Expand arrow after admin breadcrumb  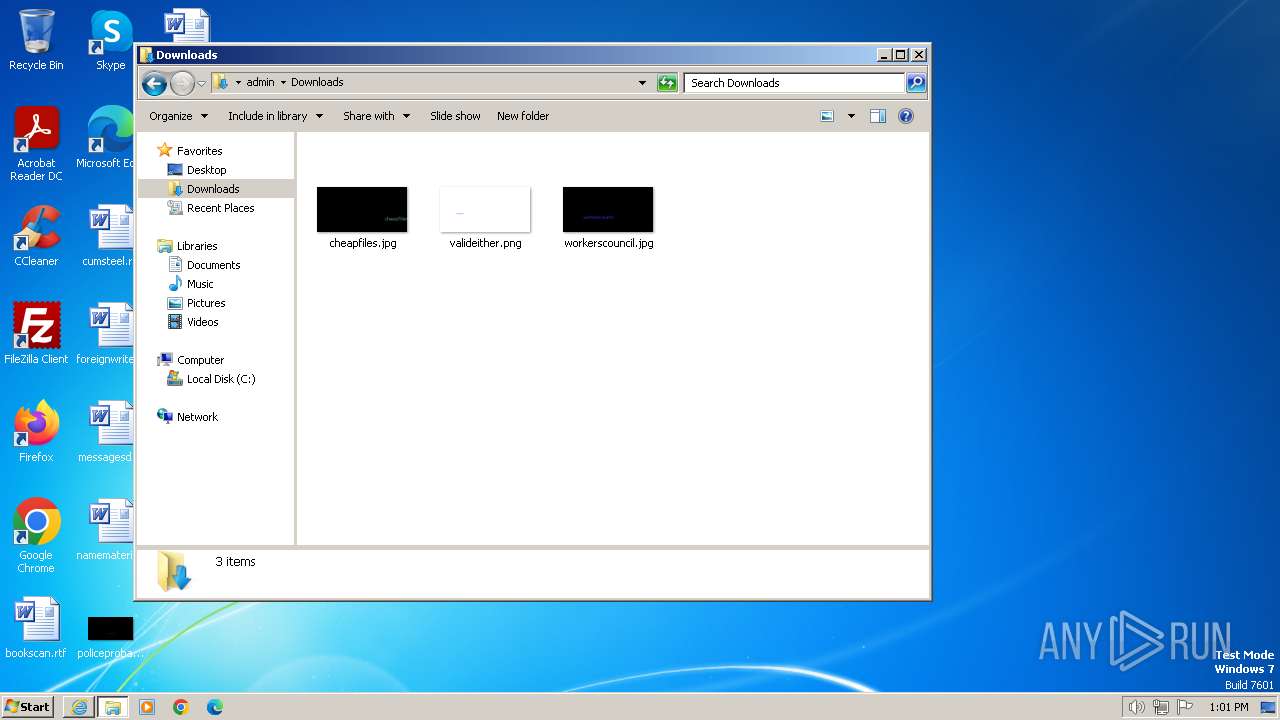click(283, 83)
